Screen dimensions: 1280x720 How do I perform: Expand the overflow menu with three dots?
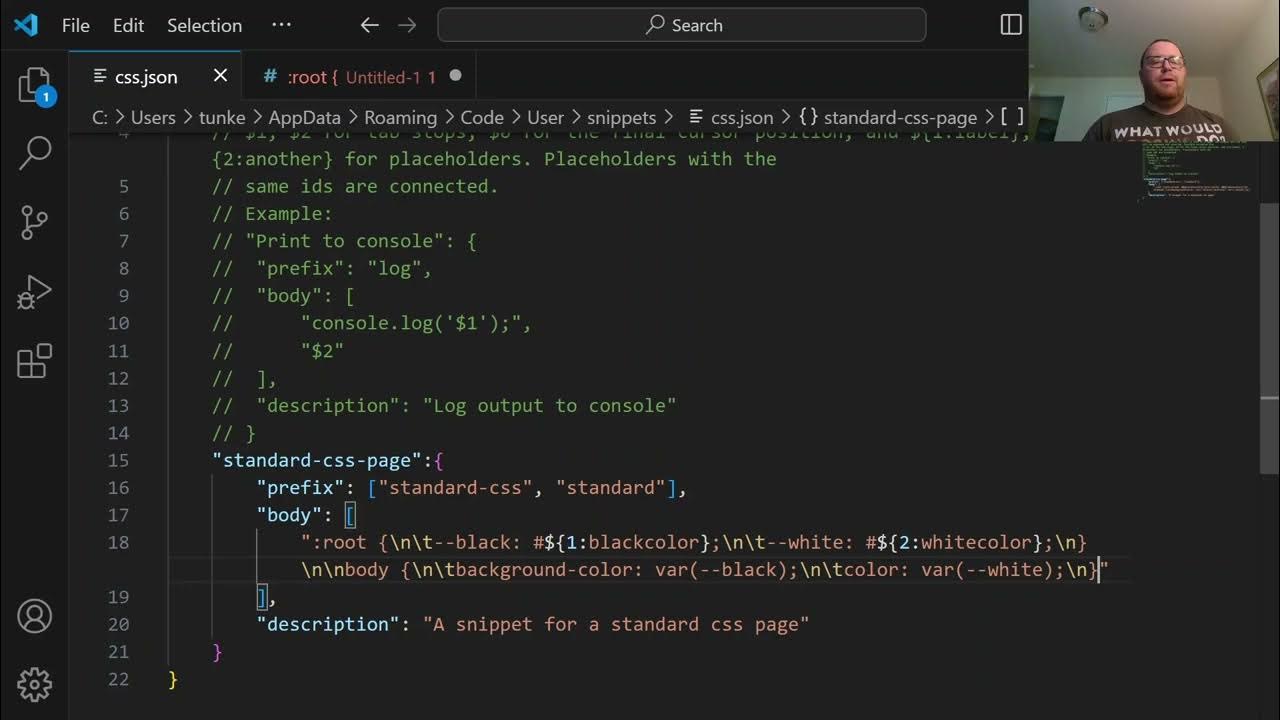[x=281, y=25]
